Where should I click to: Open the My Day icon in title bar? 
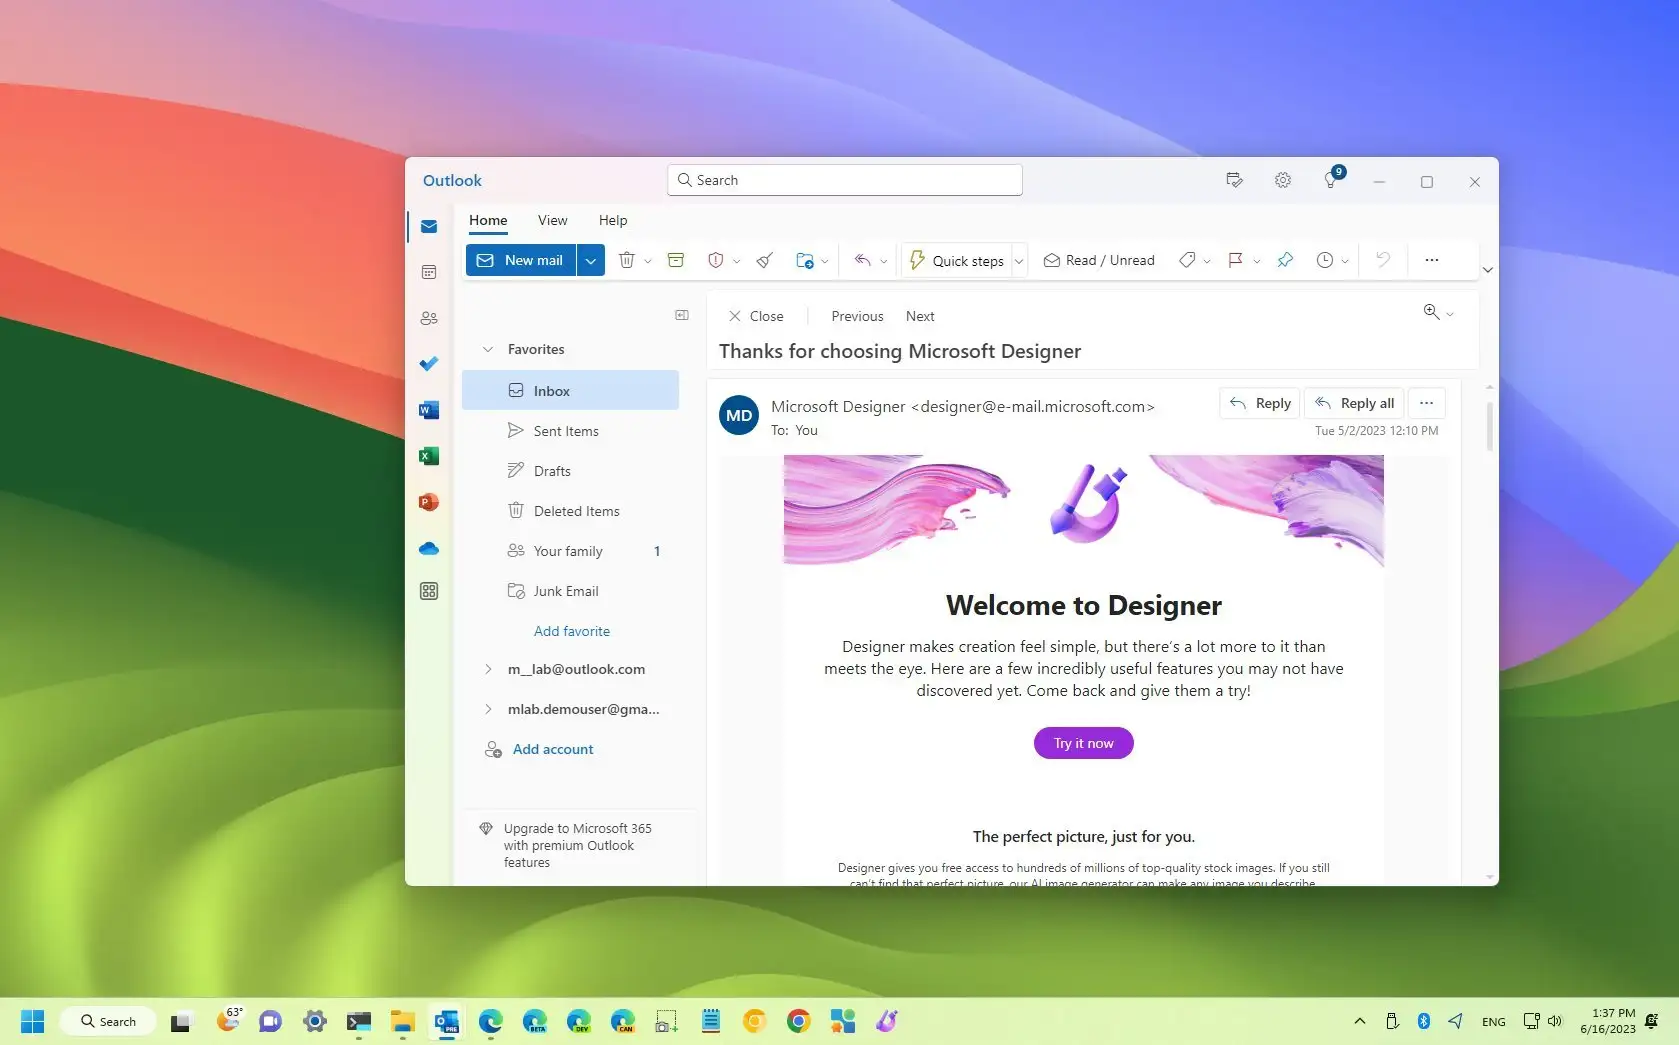coord(1234,180)
